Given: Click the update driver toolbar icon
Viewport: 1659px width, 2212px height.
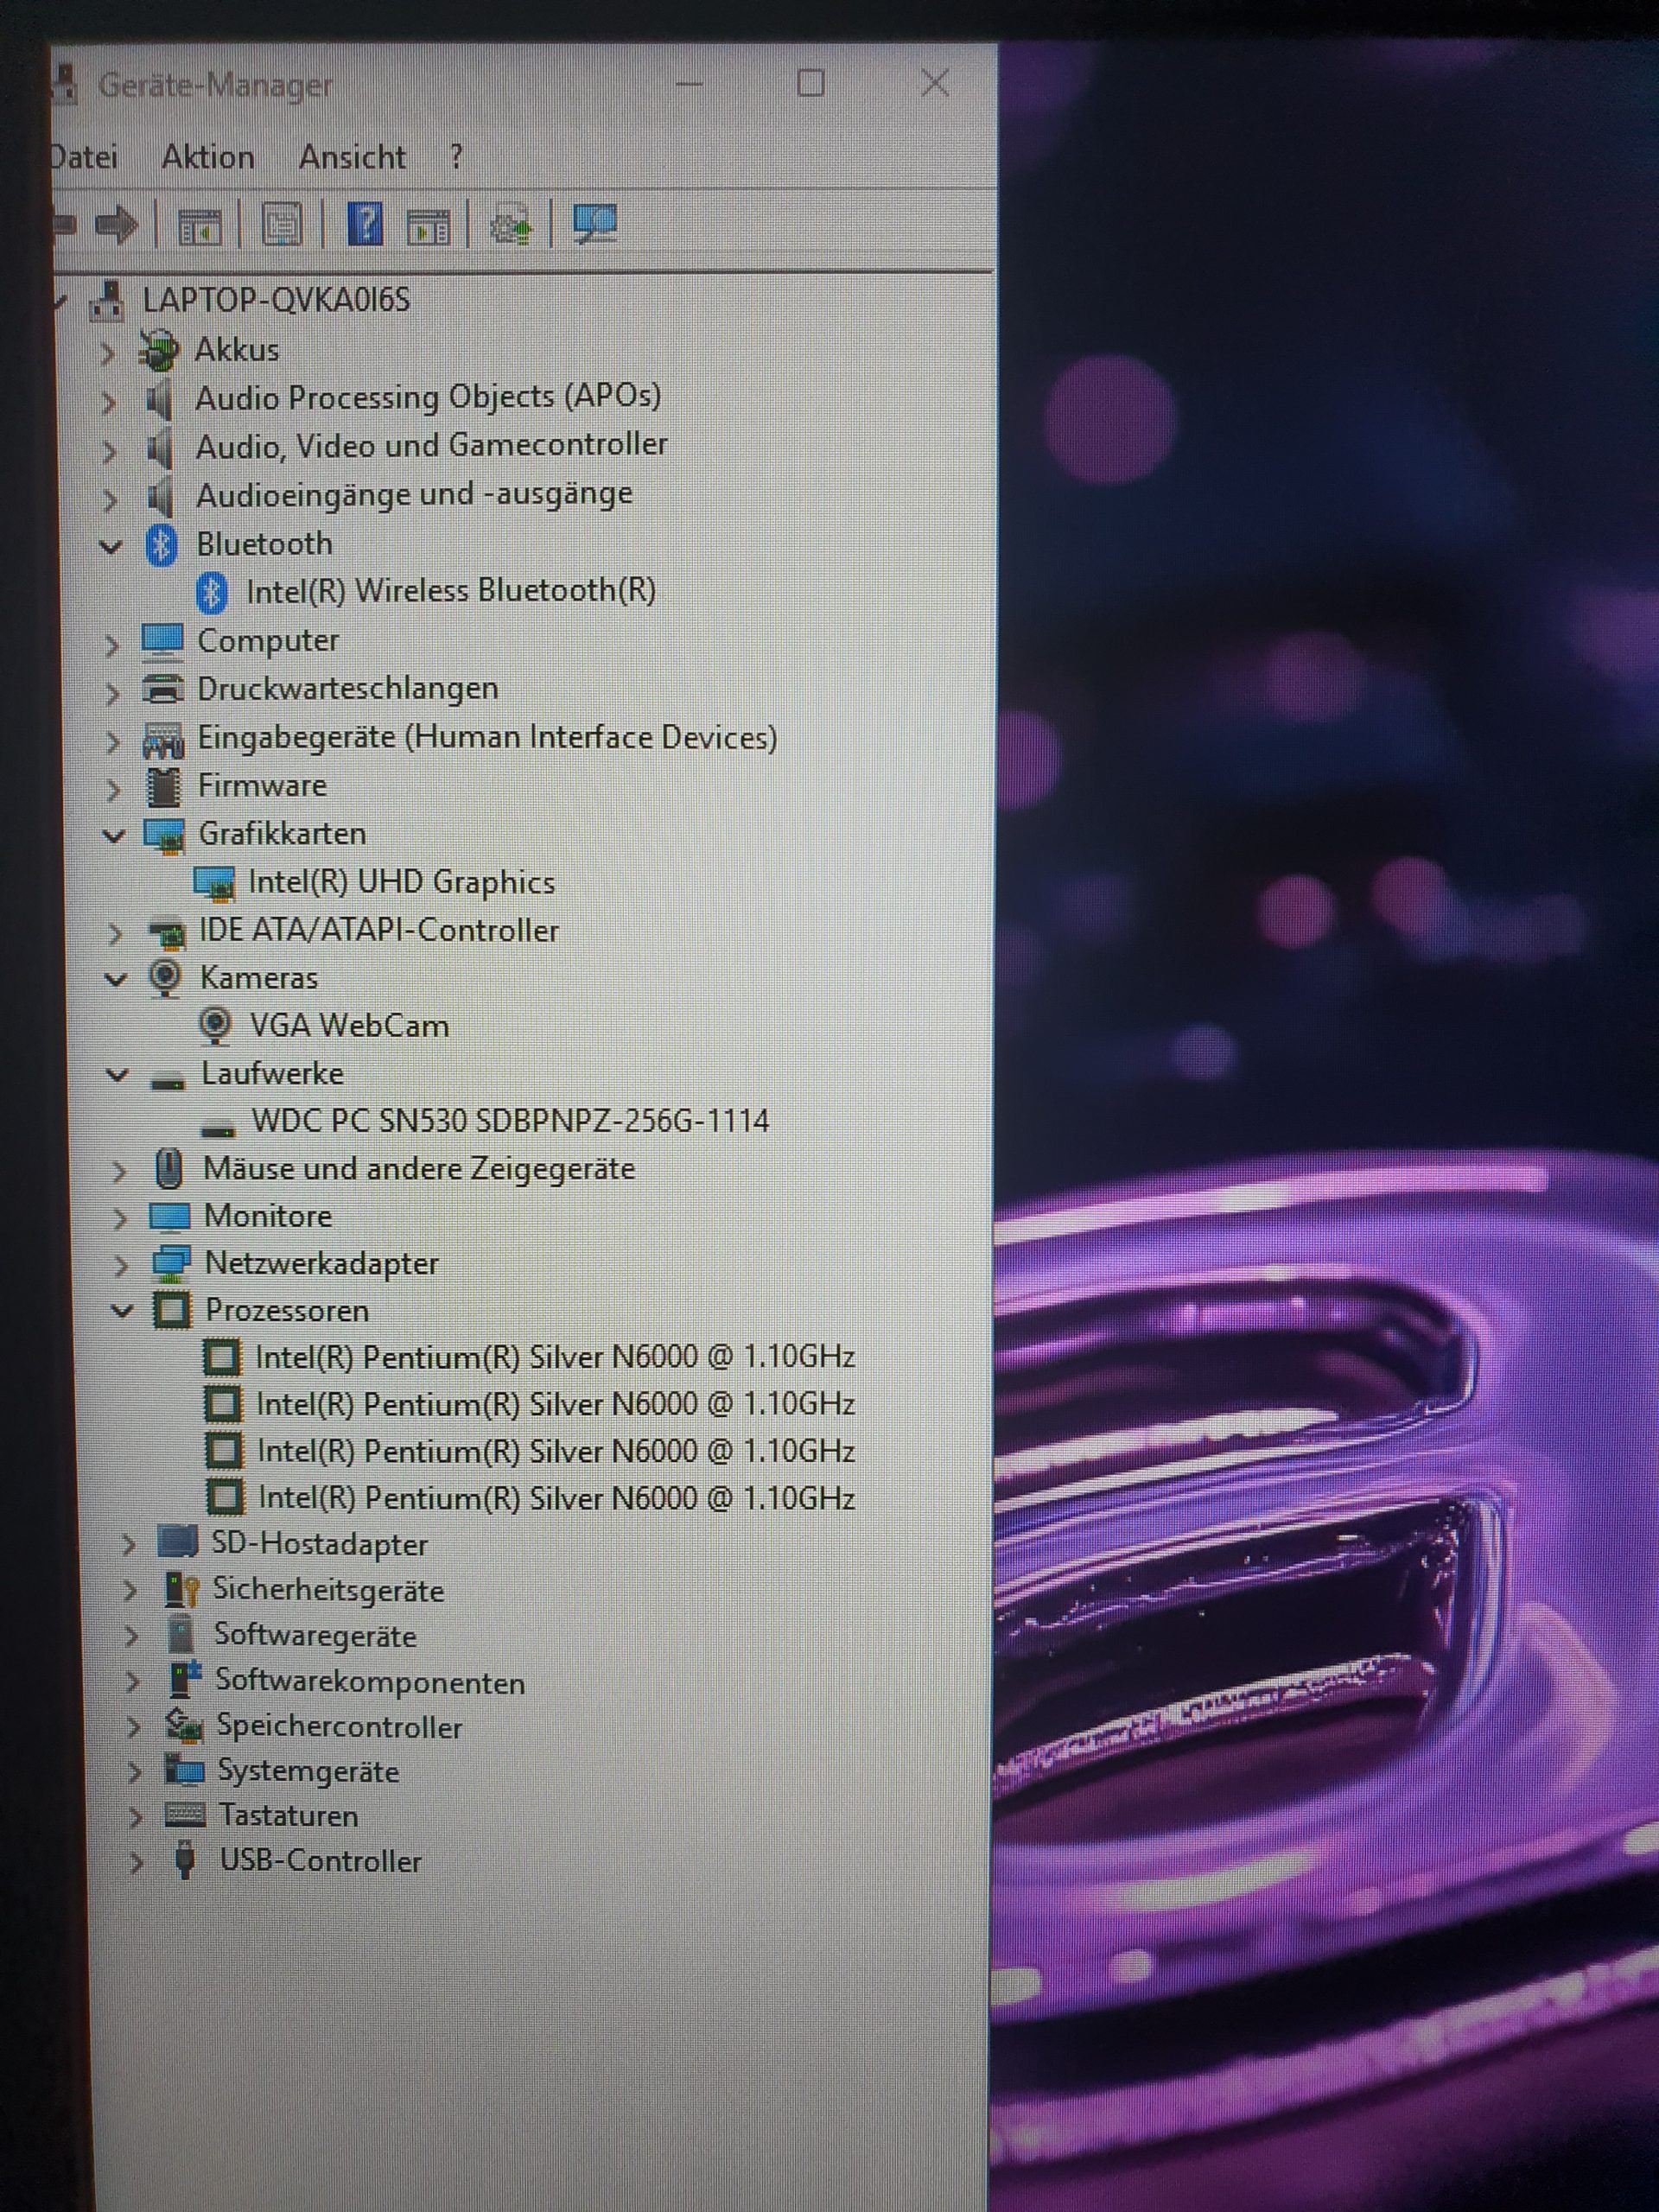Looking at the screenshot, I should coord(511,226).
